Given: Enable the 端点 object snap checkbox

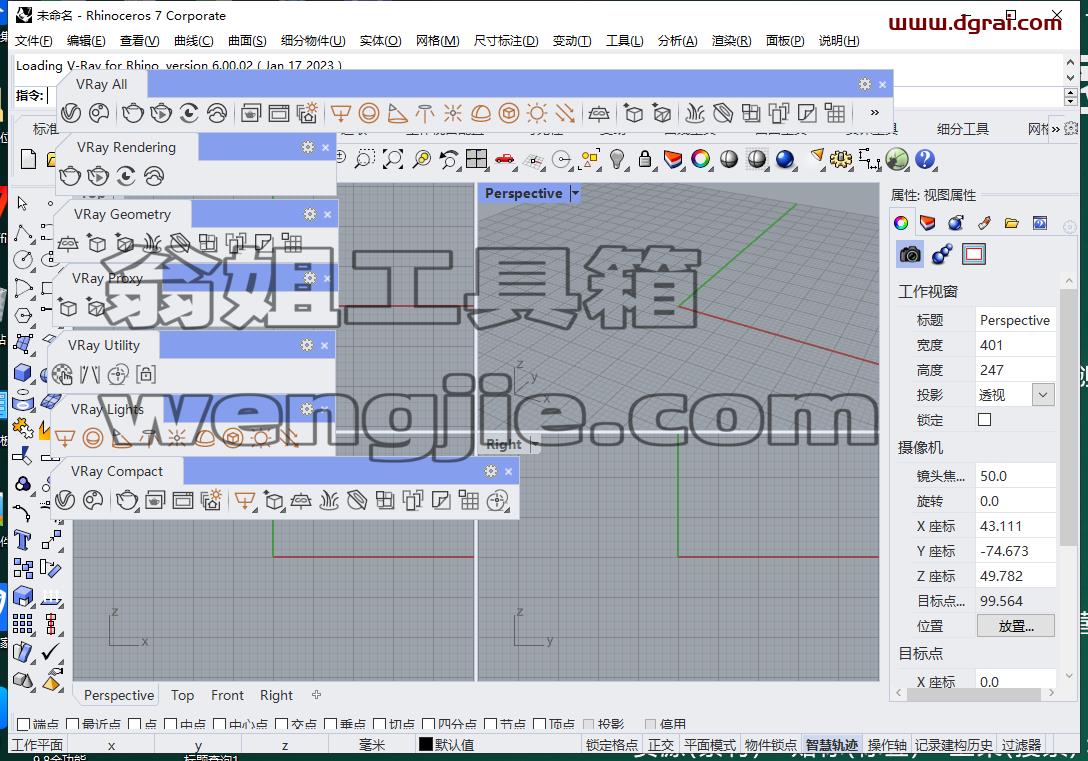Looking at the screenshot, I should [23, 724].
